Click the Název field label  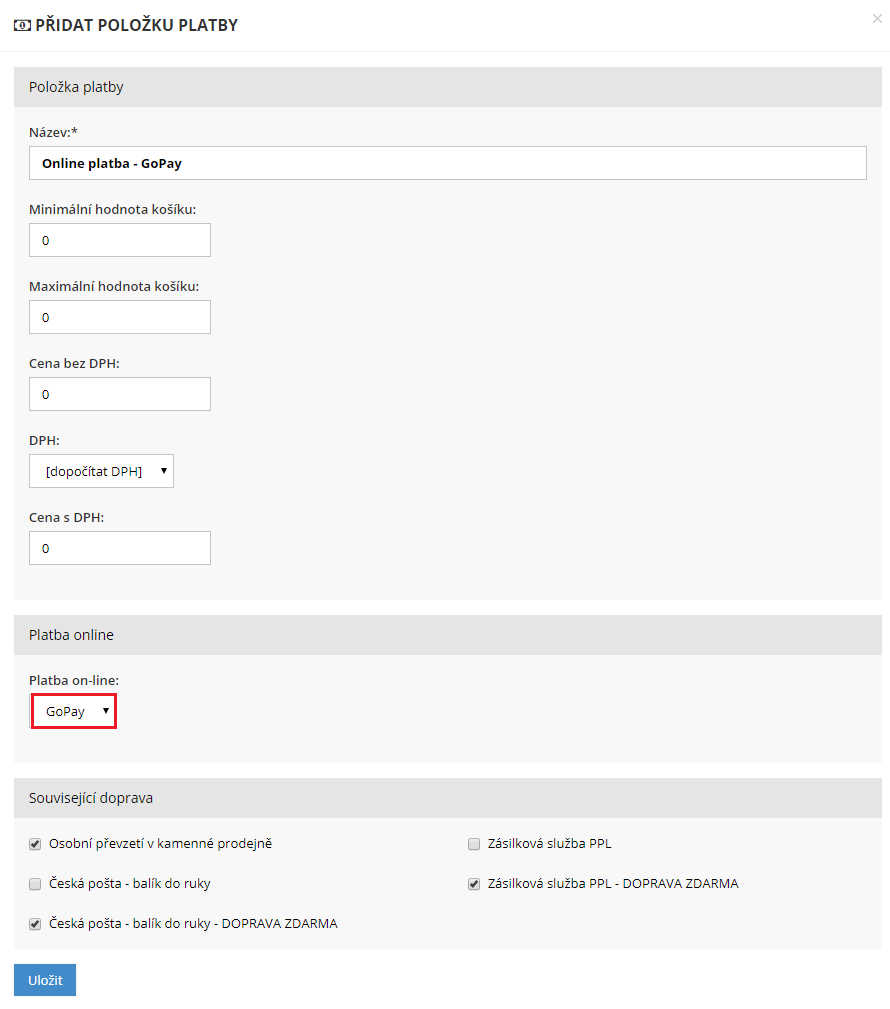tap(53, 132)
